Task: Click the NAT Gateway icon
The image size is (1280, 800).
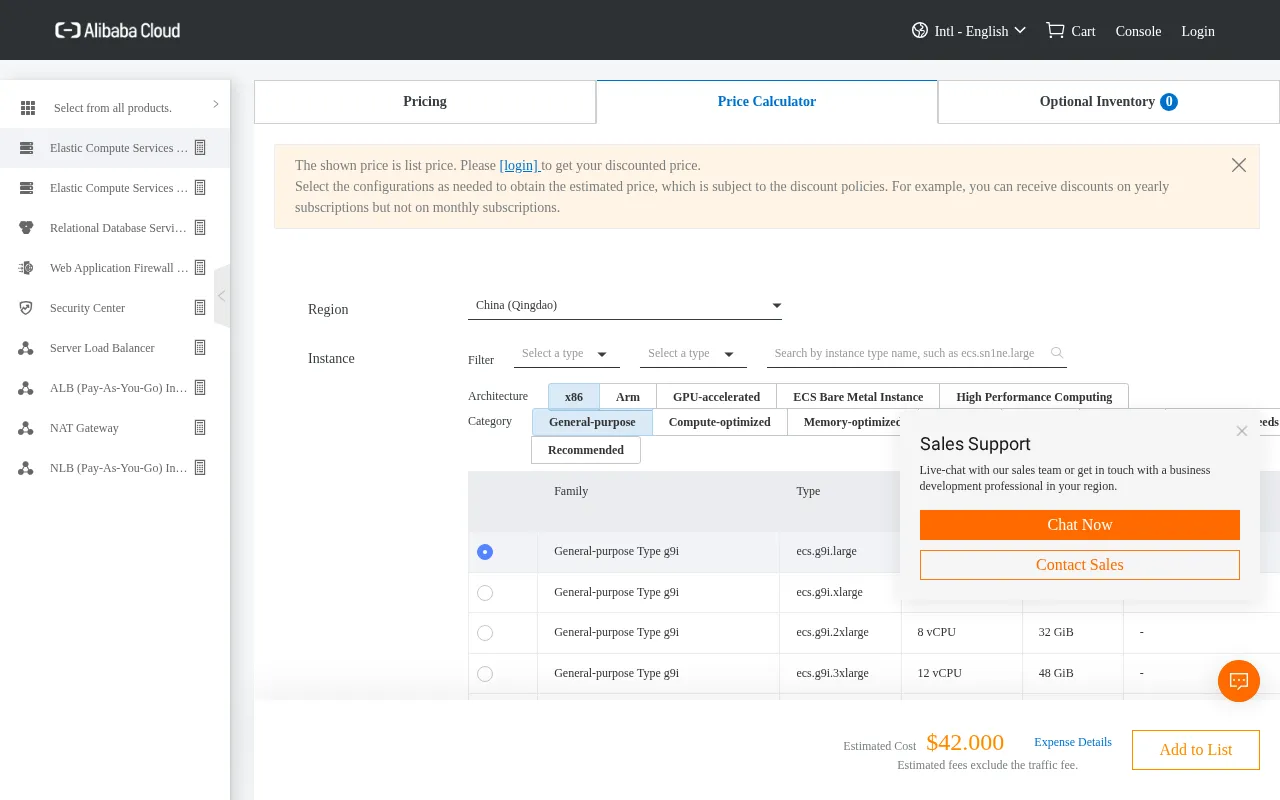Action: pyautogui.click(x=27, y=428)
